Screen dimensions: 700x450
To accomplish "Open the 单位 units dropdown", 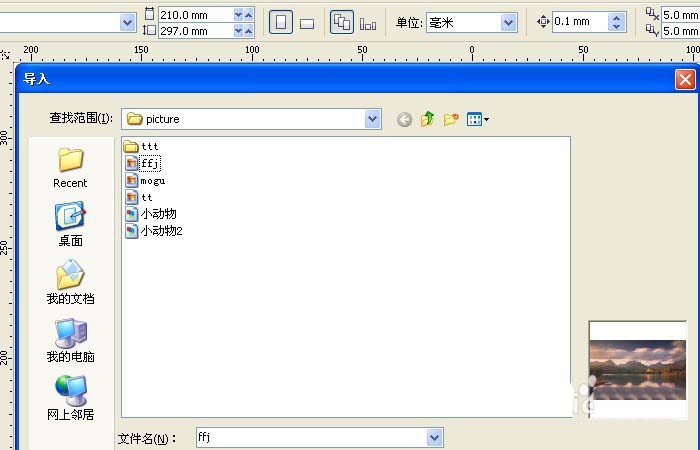I will tap(508, 22).
